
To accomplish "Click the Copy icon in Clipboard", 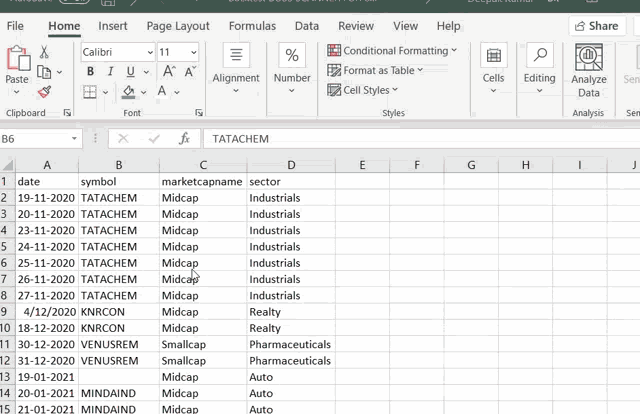I will coord(44,72).
